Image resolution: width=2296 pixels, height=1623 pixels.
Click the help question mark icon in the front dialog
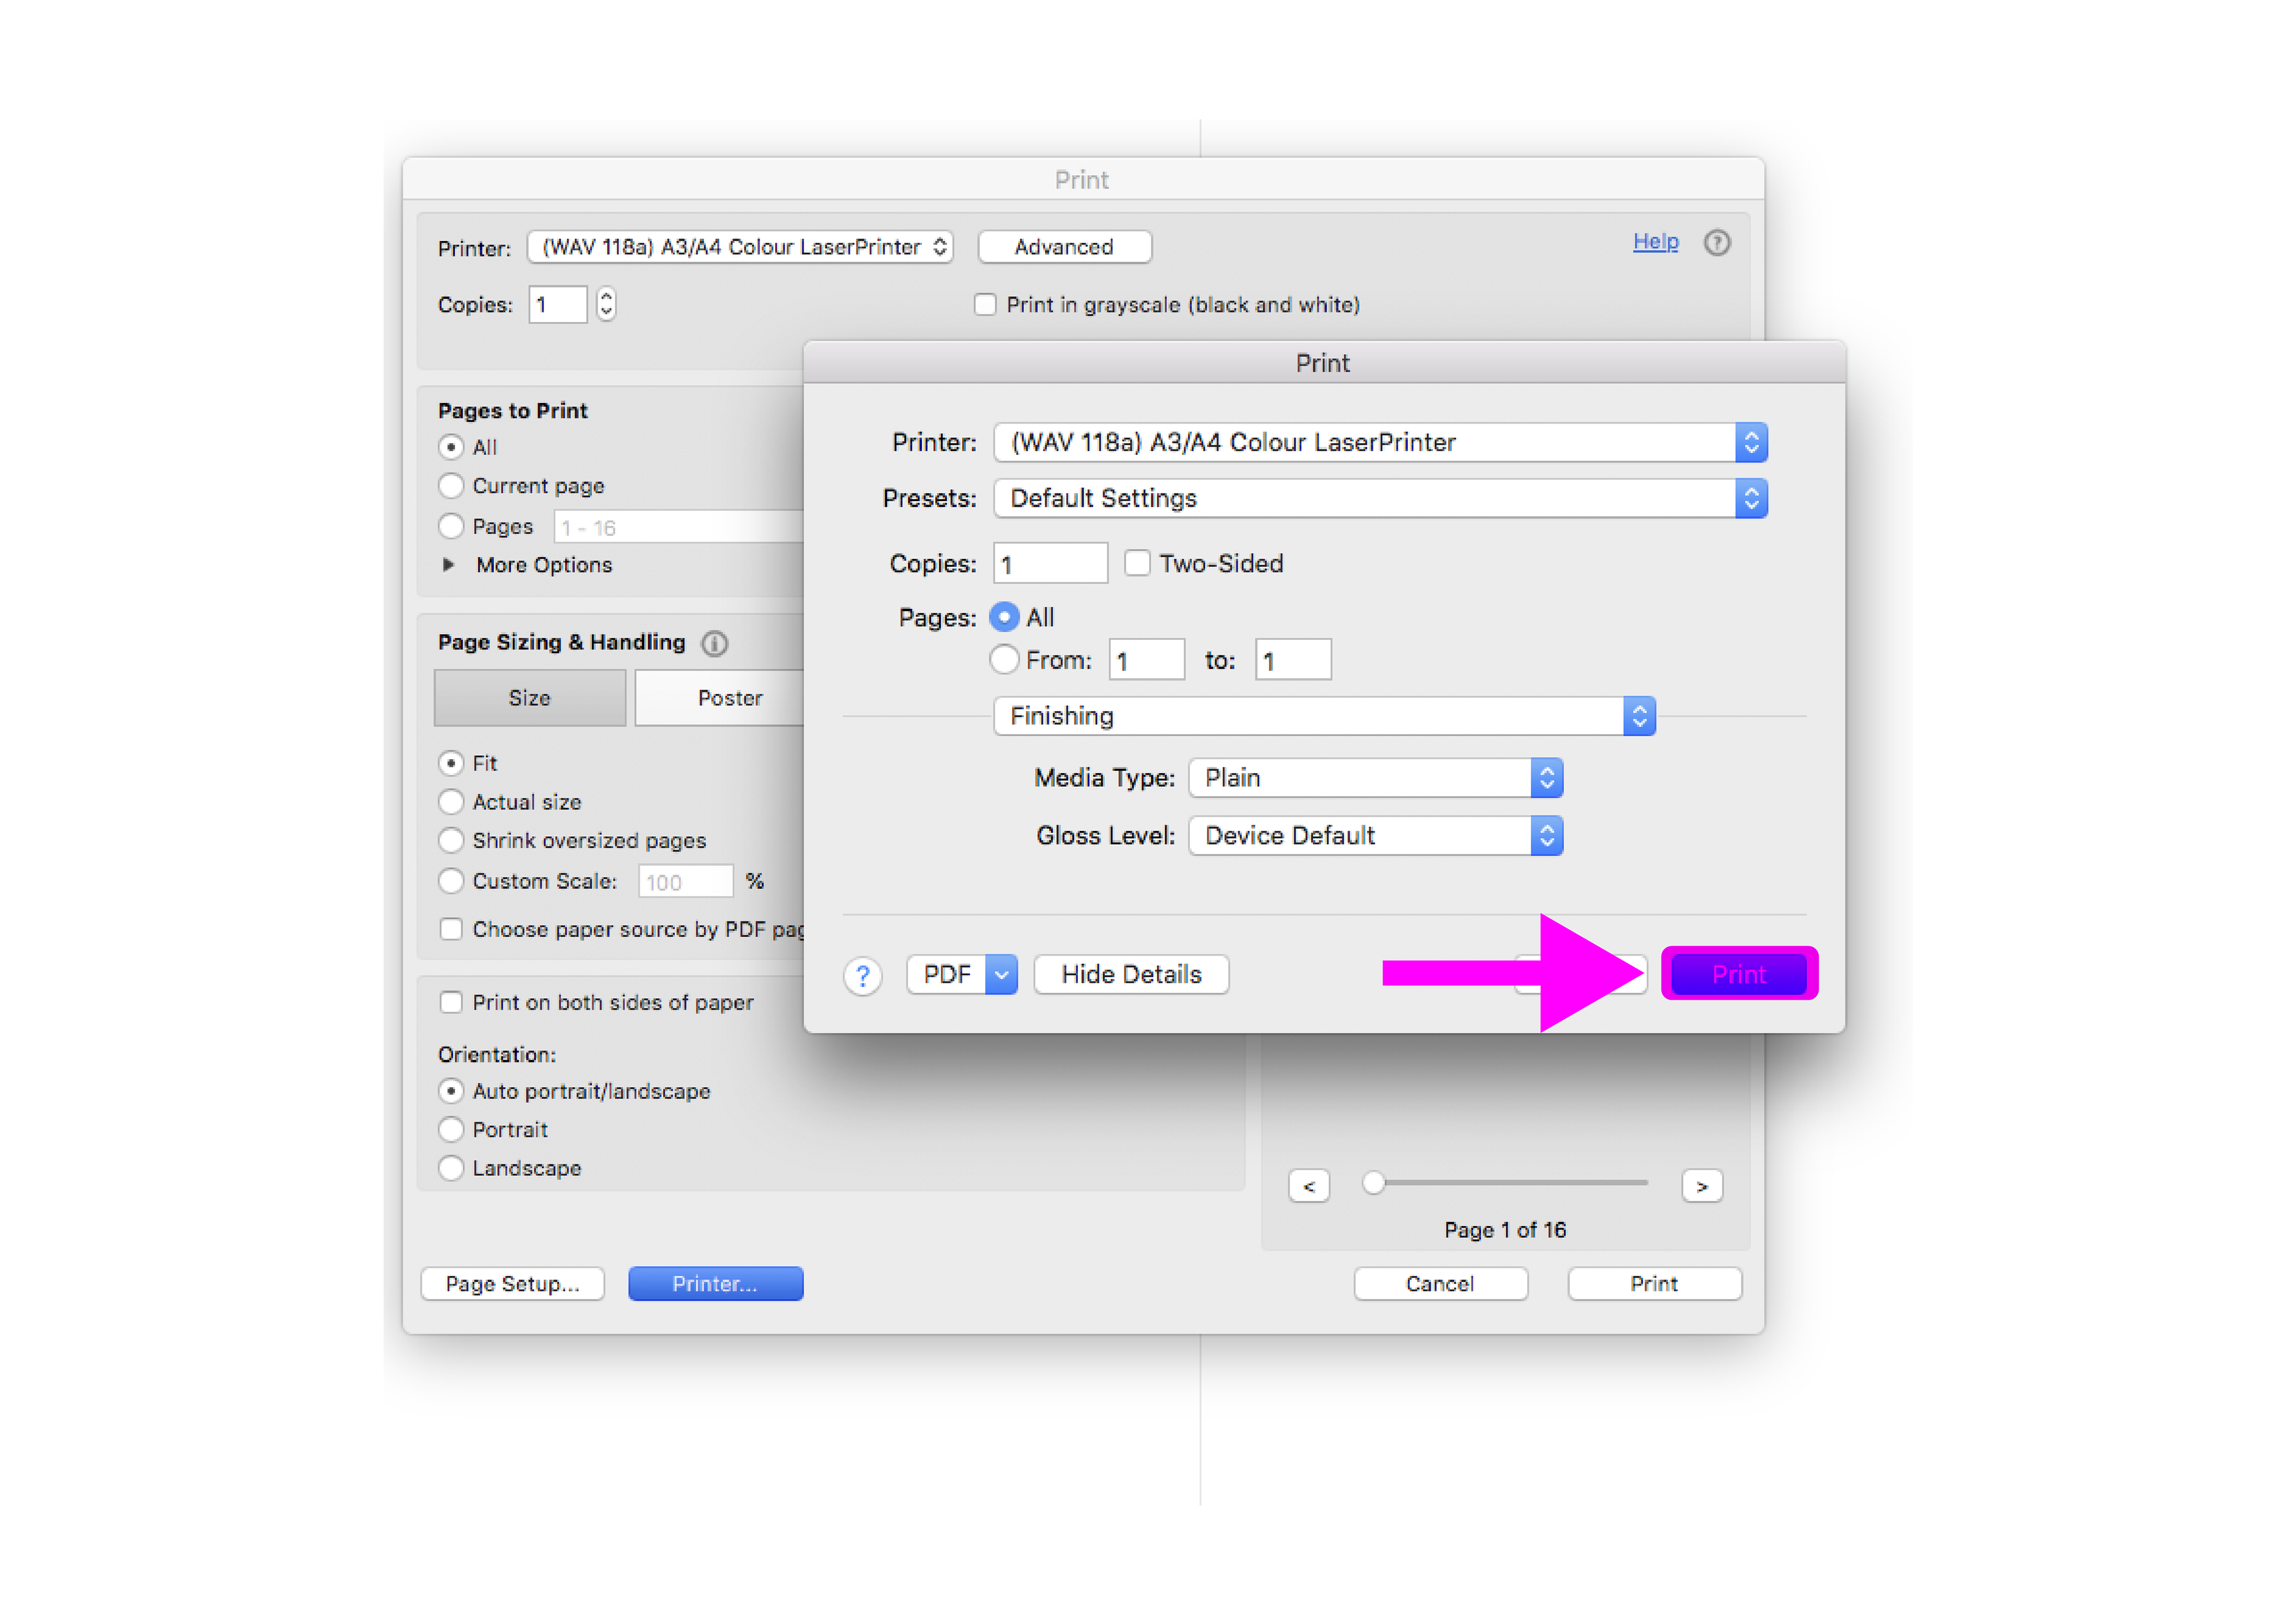[862, 975]
